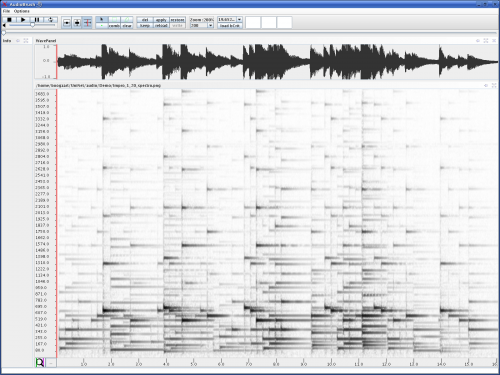Screen dimensions: 500x375
Task: Pause the audio playback
Action: (x=37, y=20)
